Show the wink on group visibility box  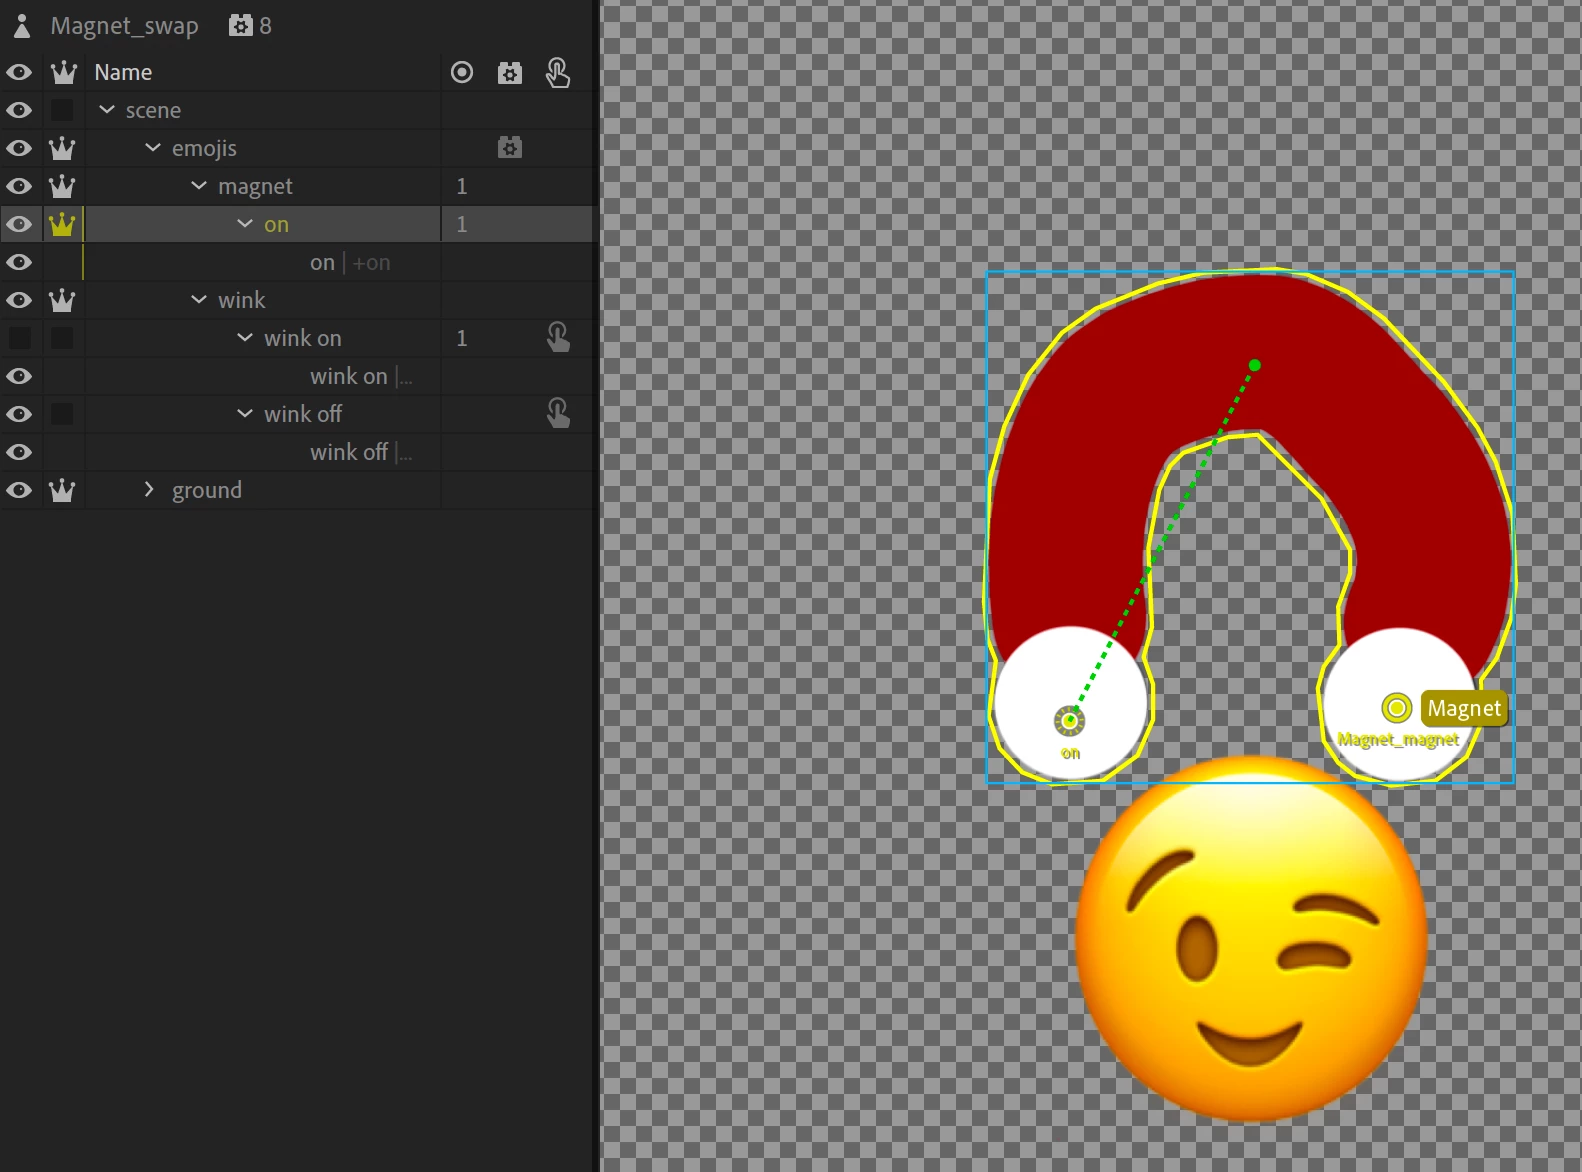pyautogui.click(x=19, y=338)
